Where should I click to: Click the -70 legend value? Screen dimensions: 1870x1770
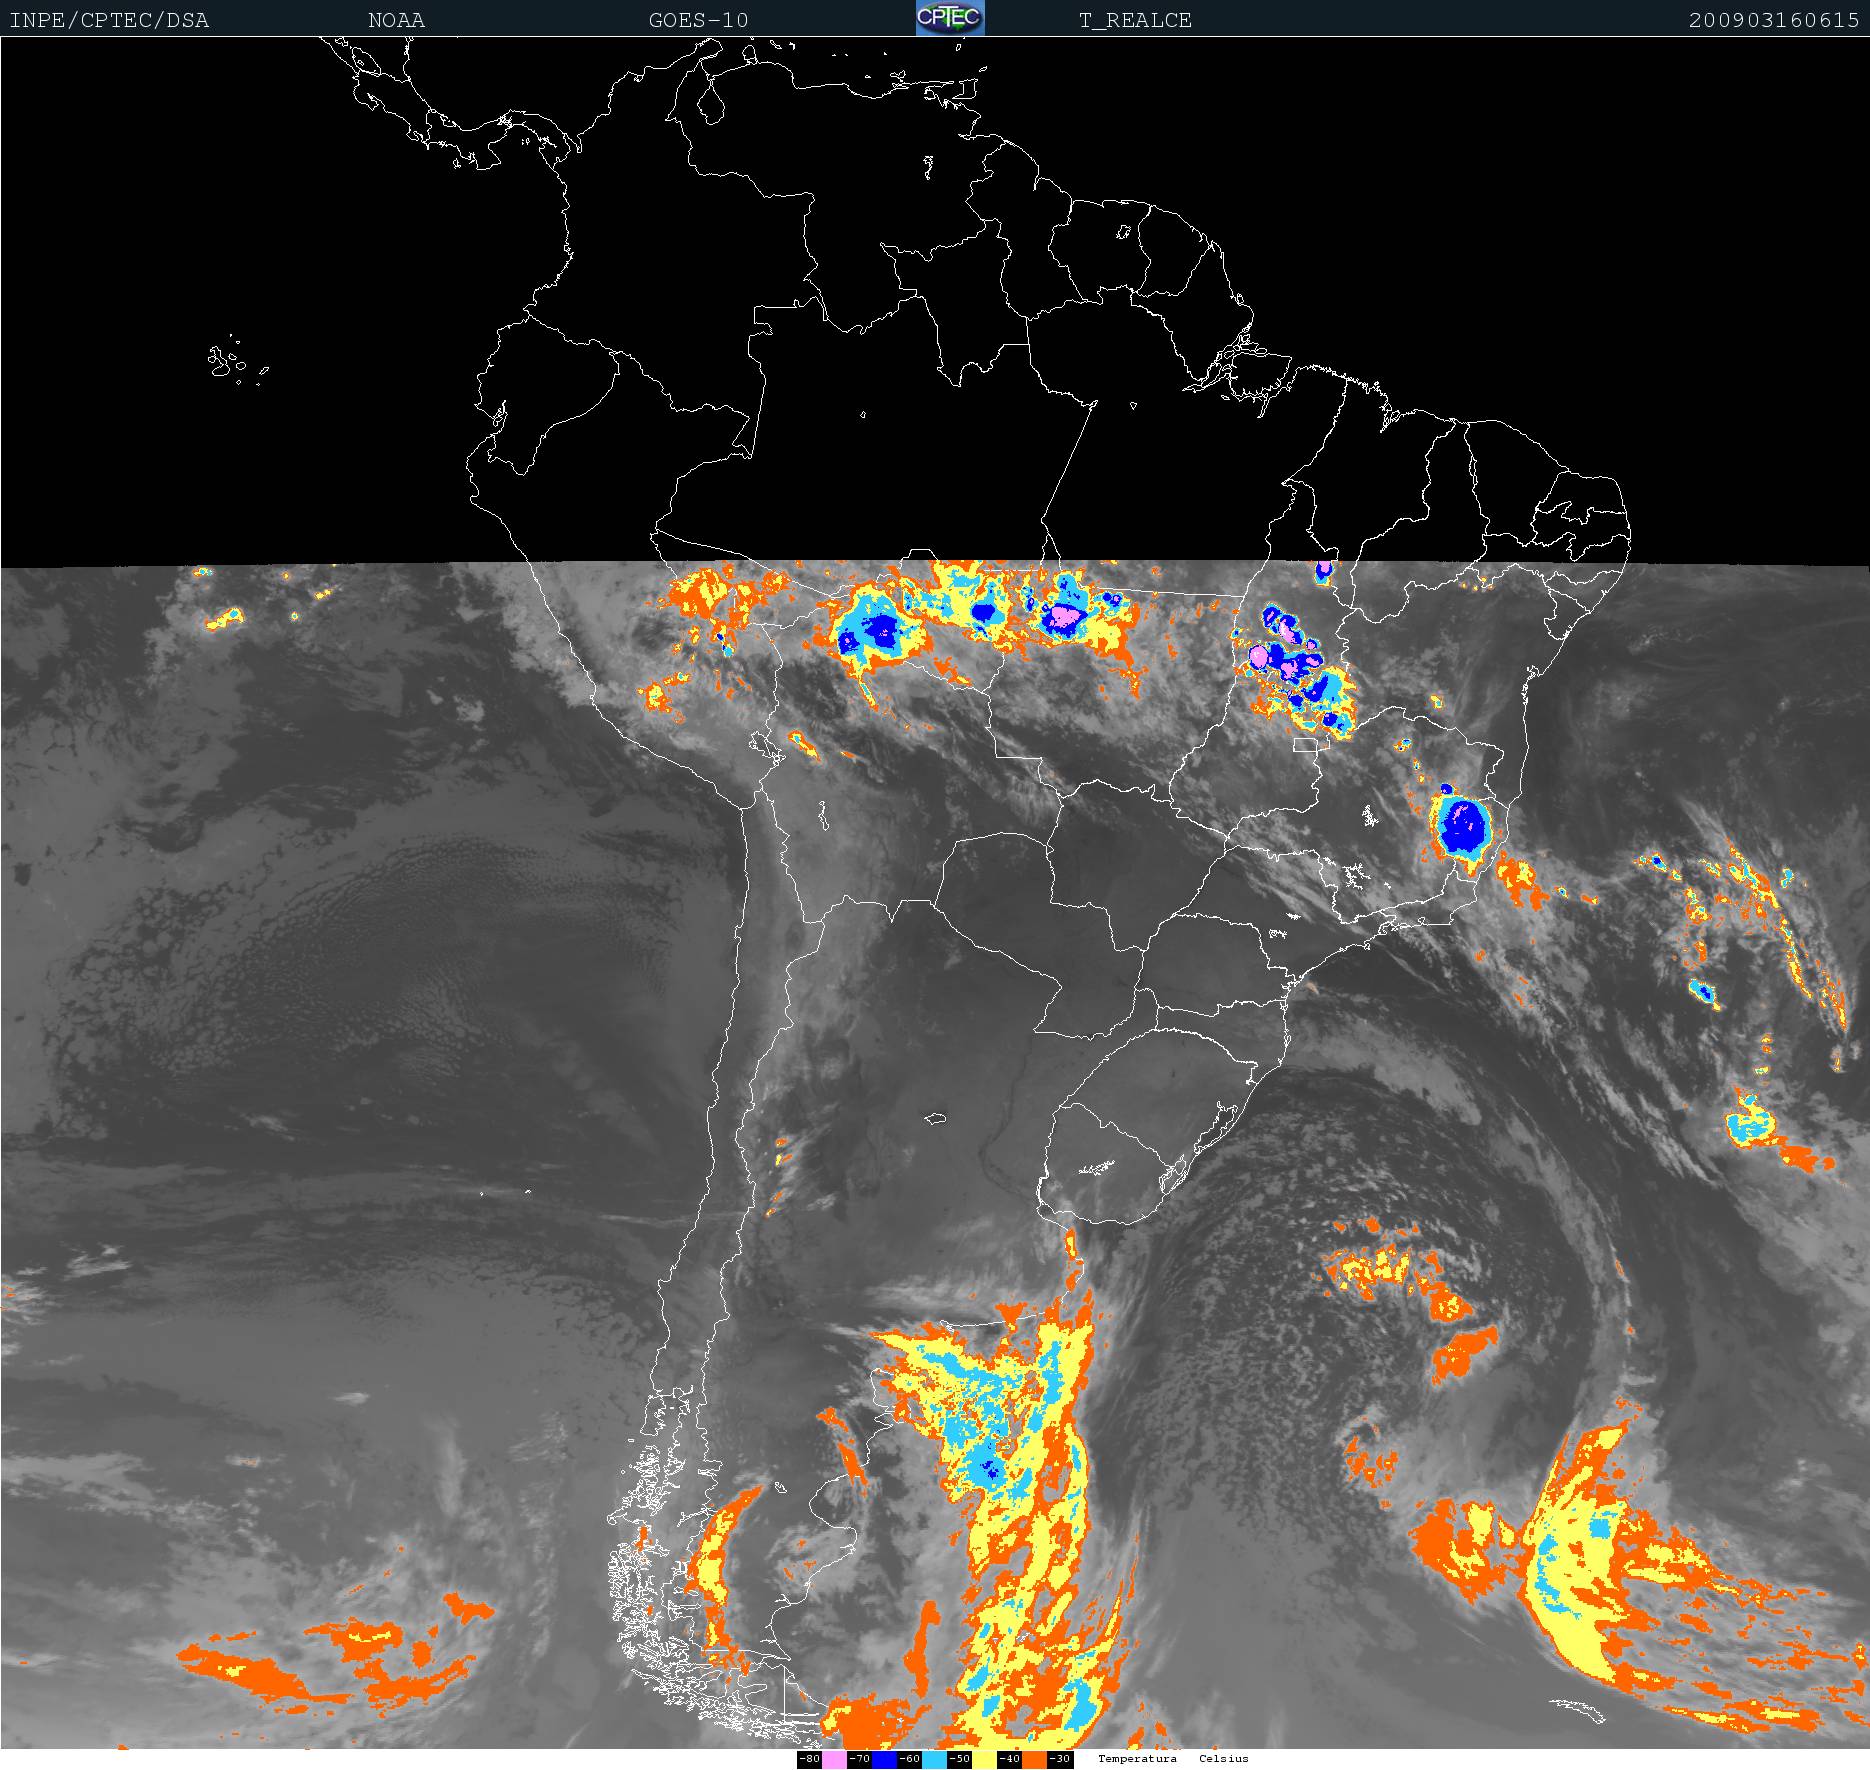click(x=859, y=1759)
